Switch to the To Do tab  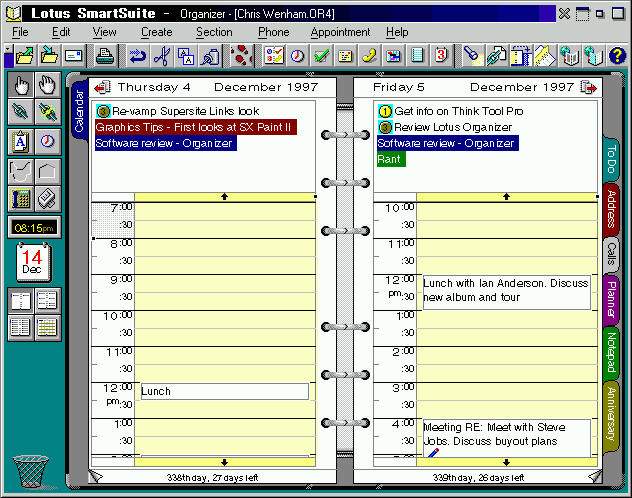[611, 158]
